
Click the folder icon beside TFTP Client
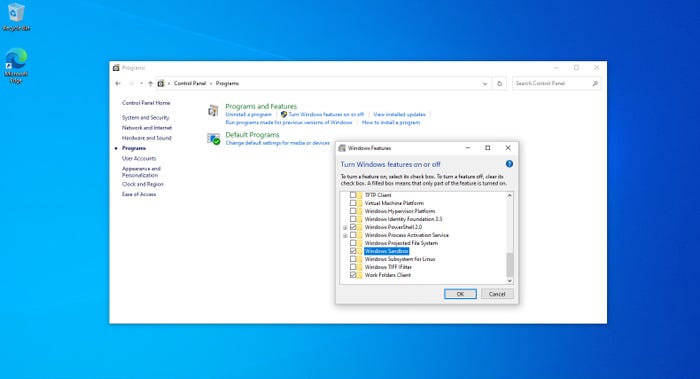[x=359, y=195]
